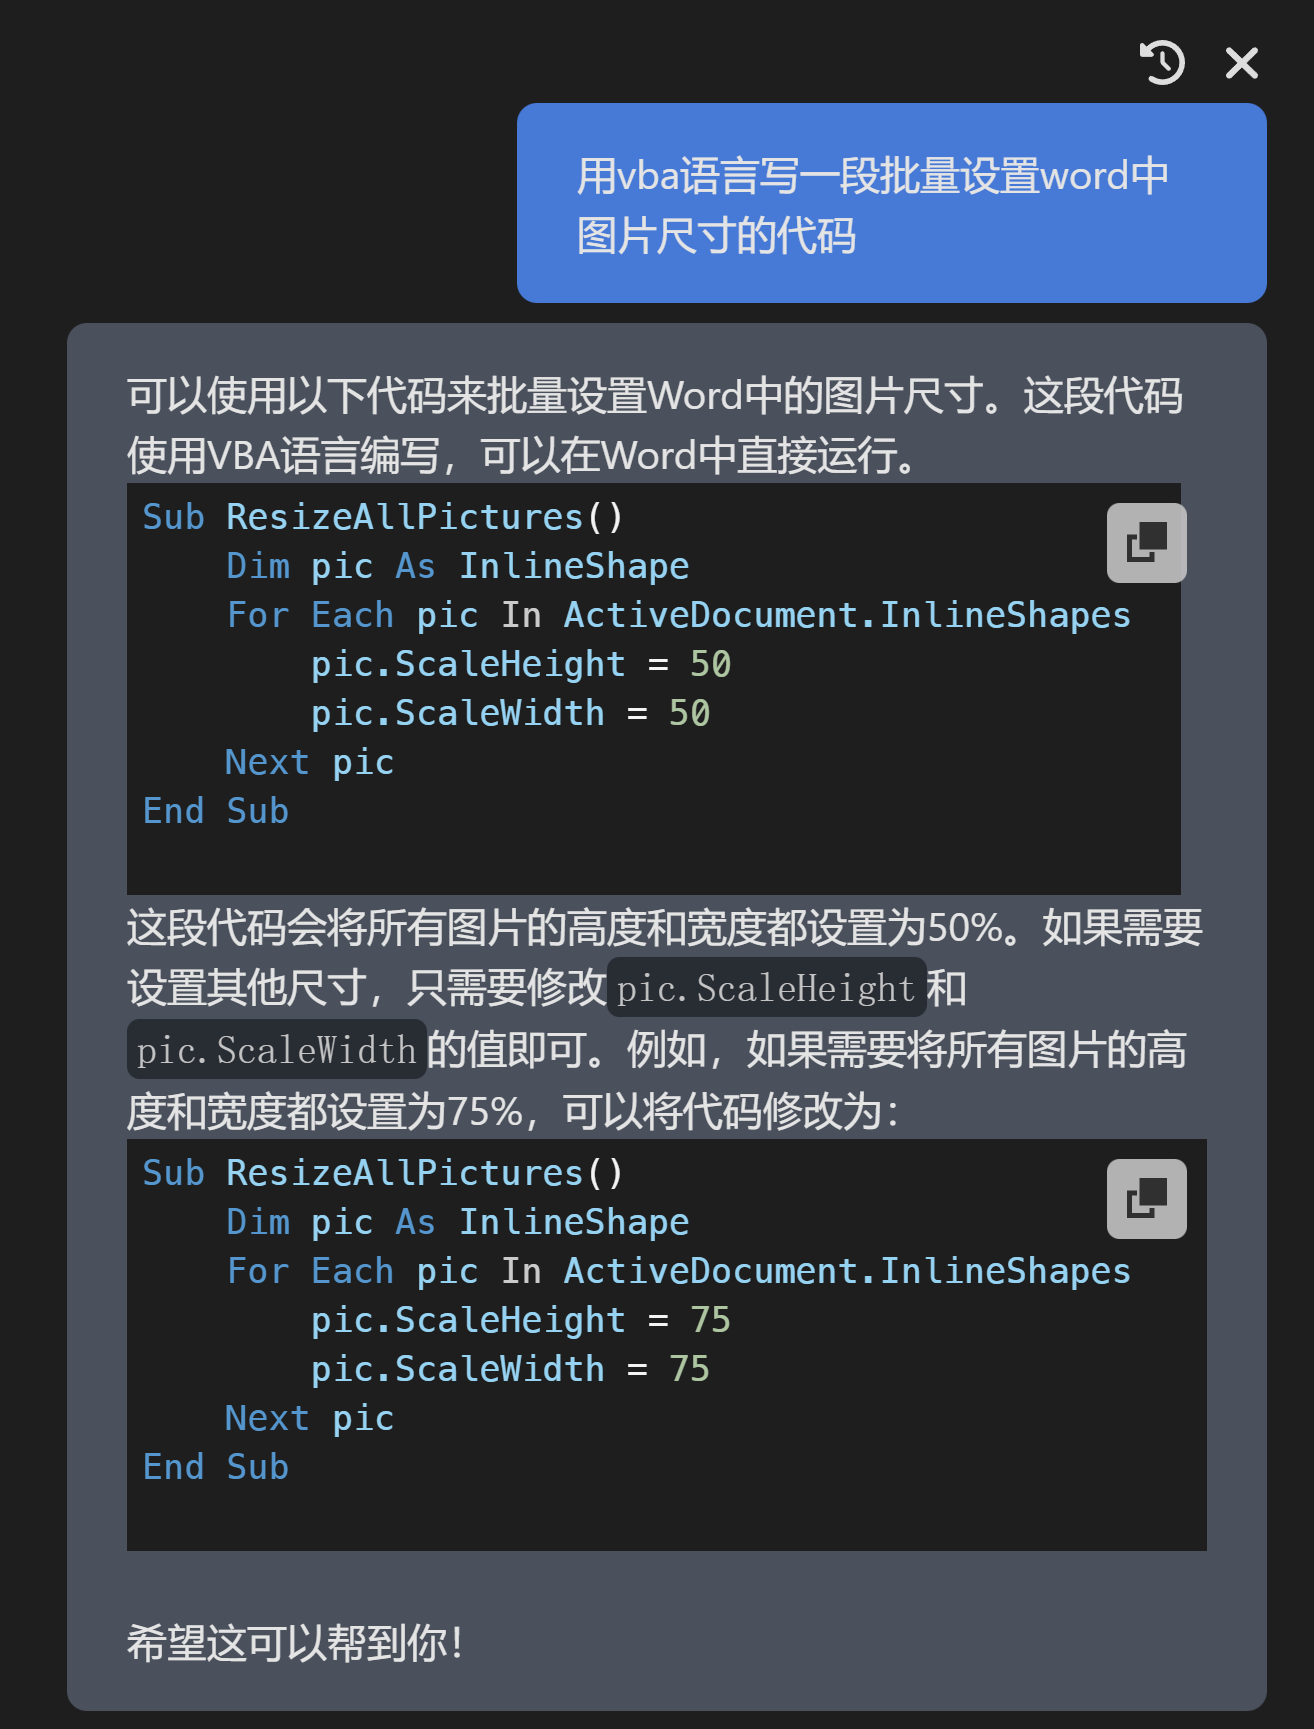Click Next pic in the second code block
Image resolution: width=1314 pixels, height=1729 pixels.
point(310,1419)
